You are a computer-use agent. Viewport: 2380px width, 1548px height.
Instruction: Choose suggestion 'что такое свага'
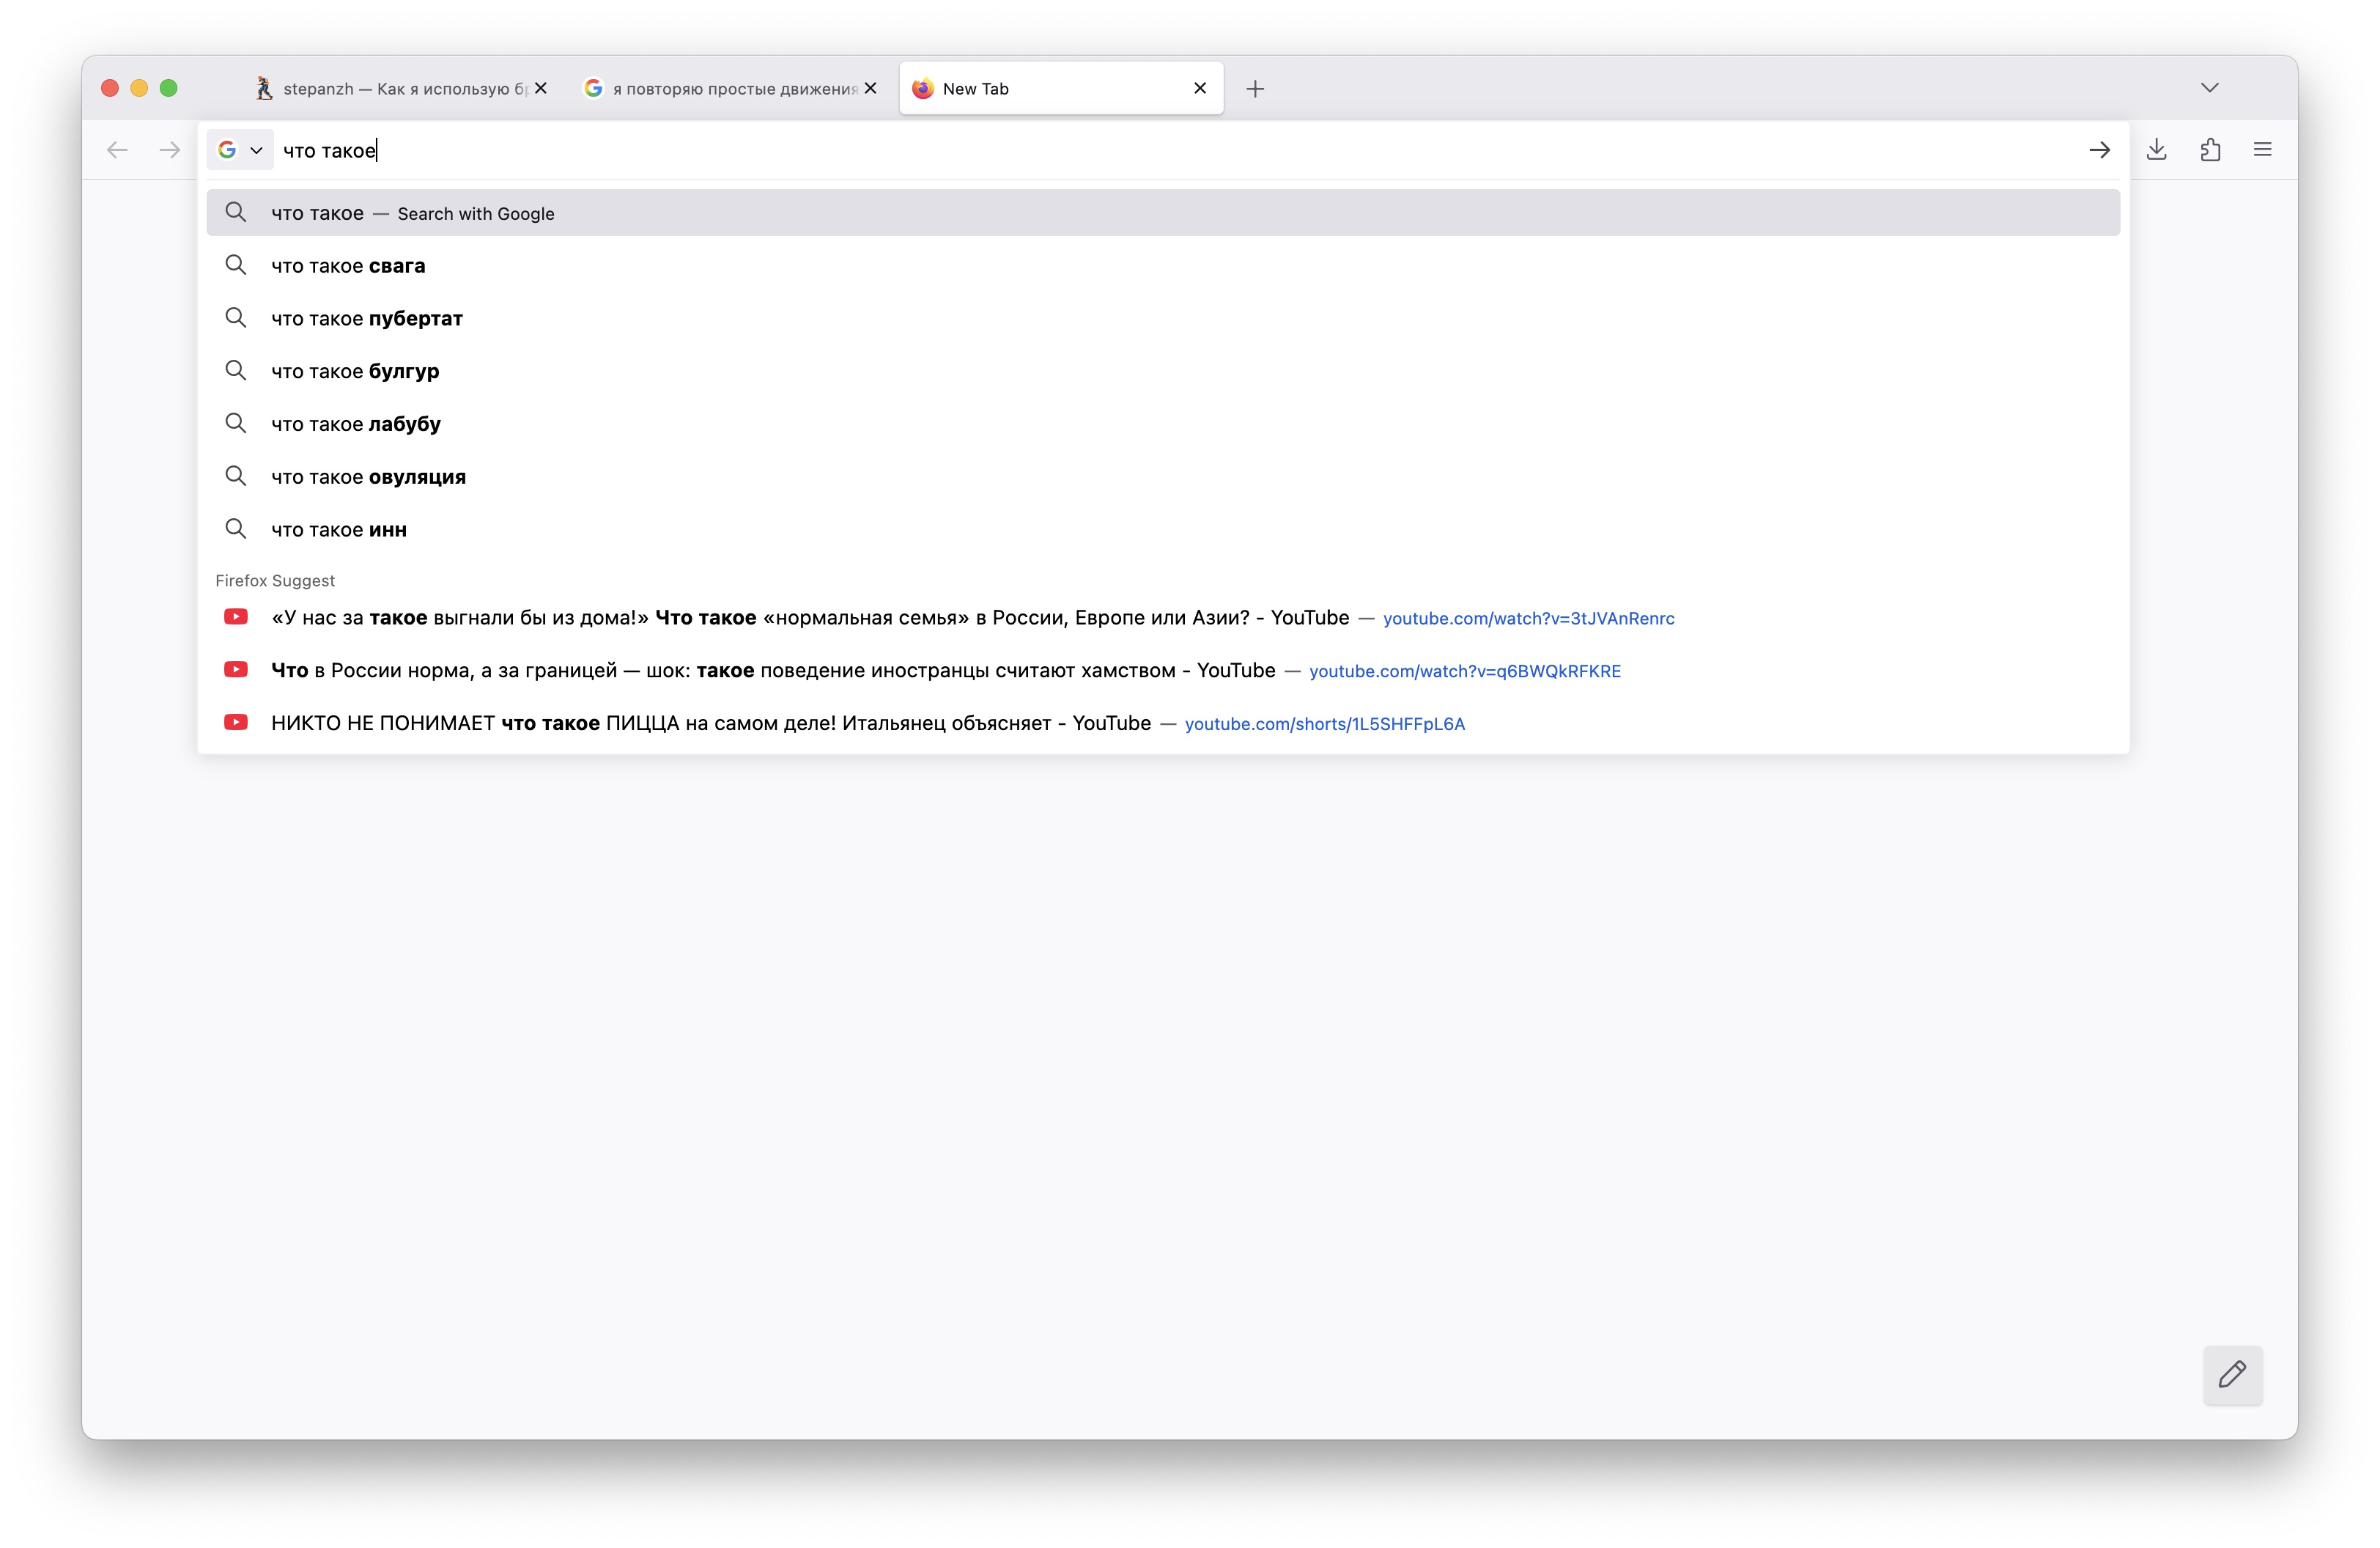point(1163,265)
